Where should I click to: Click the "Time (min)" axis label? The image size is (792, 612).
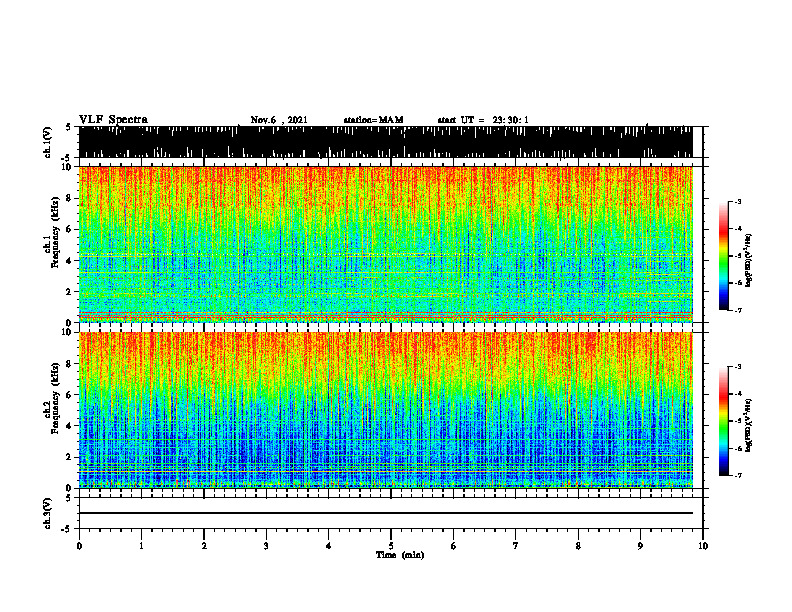[x=400, y=555]
